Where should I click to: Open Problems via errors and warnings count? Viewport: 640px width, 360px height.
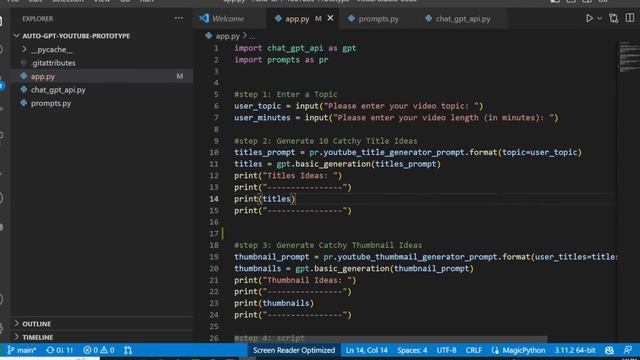tap(98, 350)
